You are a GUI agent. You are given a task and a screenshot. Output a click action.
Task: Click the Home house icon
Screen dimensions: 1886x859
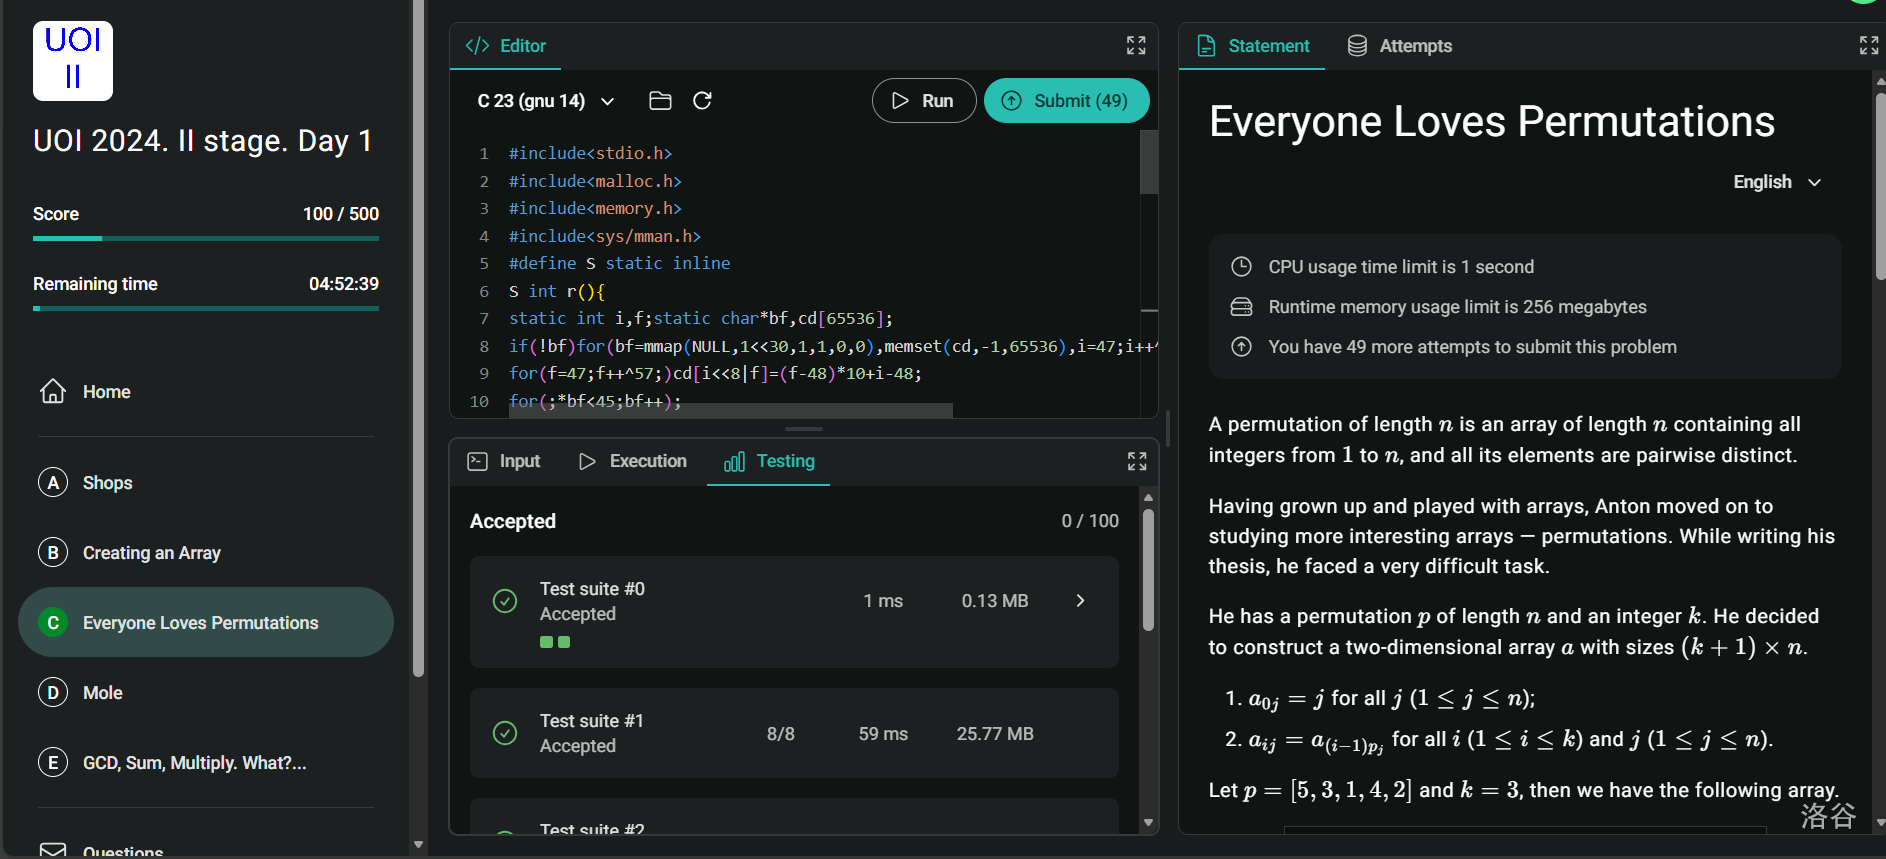[53, 392]
